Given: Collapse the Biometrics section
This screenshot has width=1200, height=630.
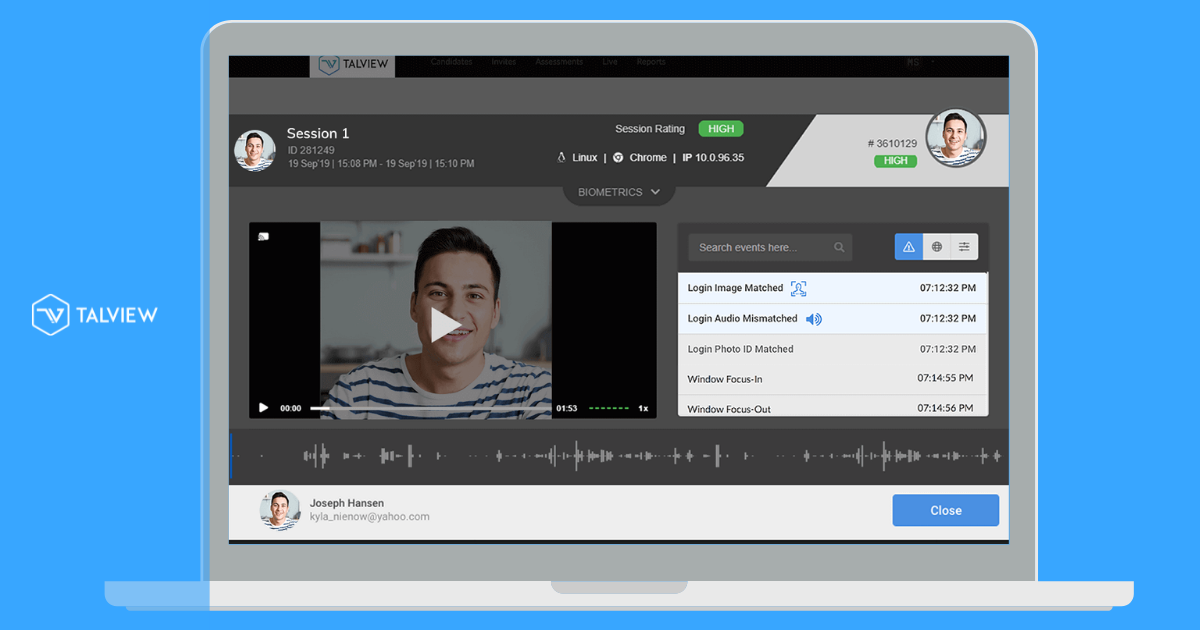Looking at the screenshot, I should pyautogui.click(x=618, y=192).
